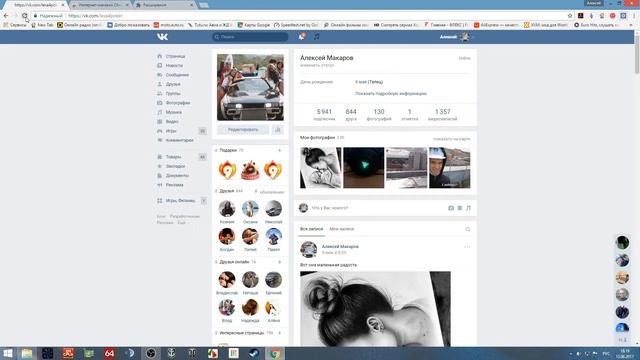Open the 844 друга counter

pyautogui.click(x=351, y=115)
